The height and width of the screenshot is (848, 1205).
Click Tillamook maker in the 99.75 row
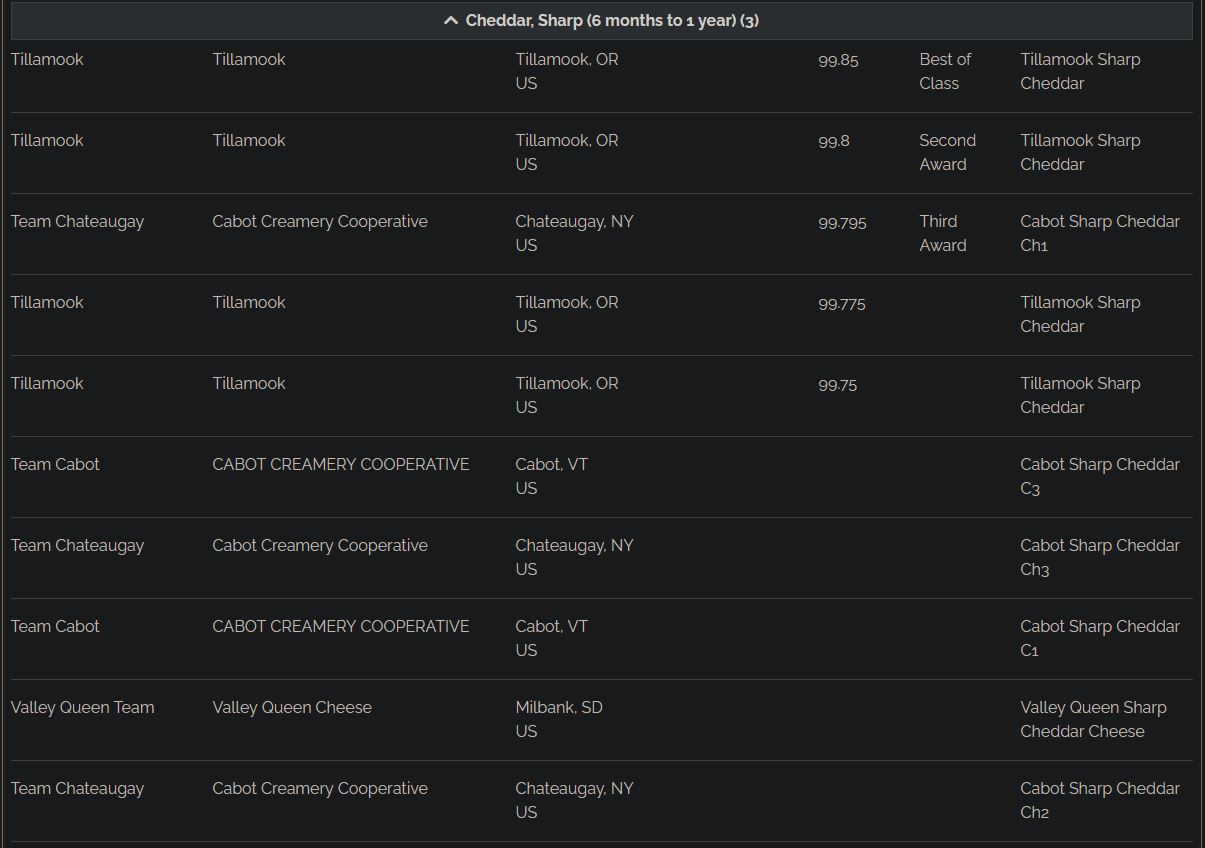pos(47,383)
